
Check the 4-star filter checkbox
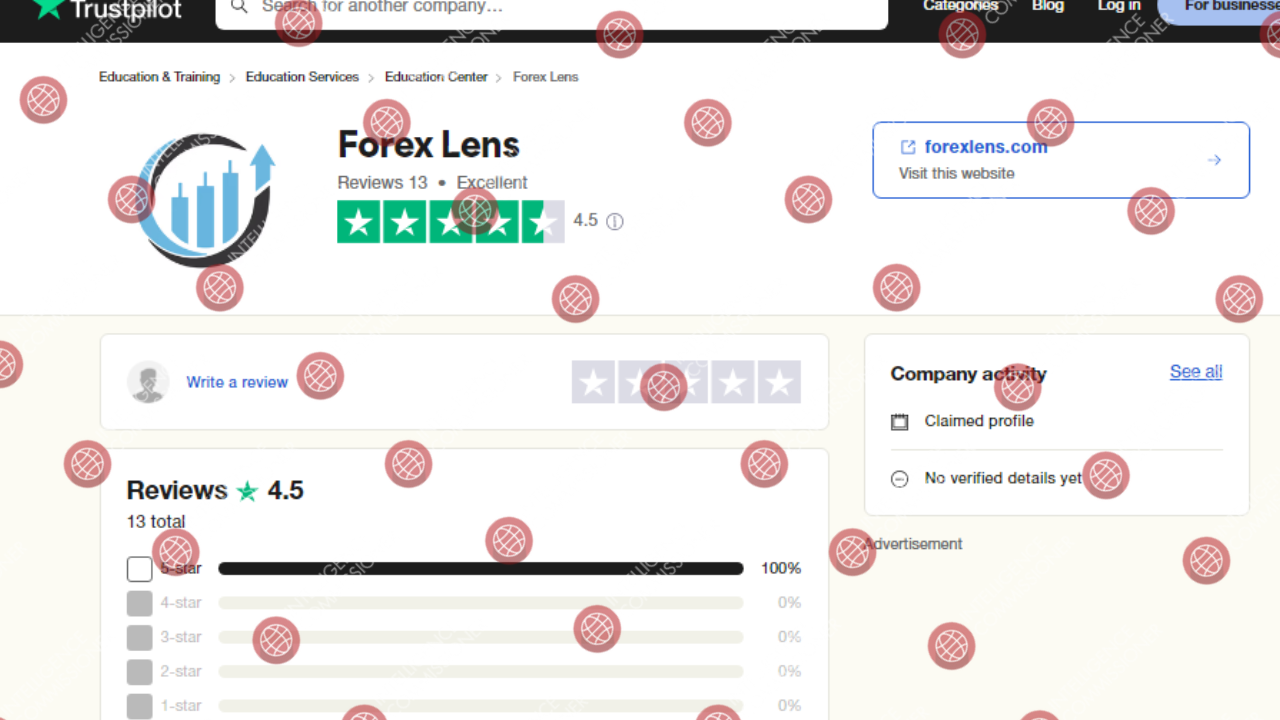pyautogui.click(x=140, y=603)
